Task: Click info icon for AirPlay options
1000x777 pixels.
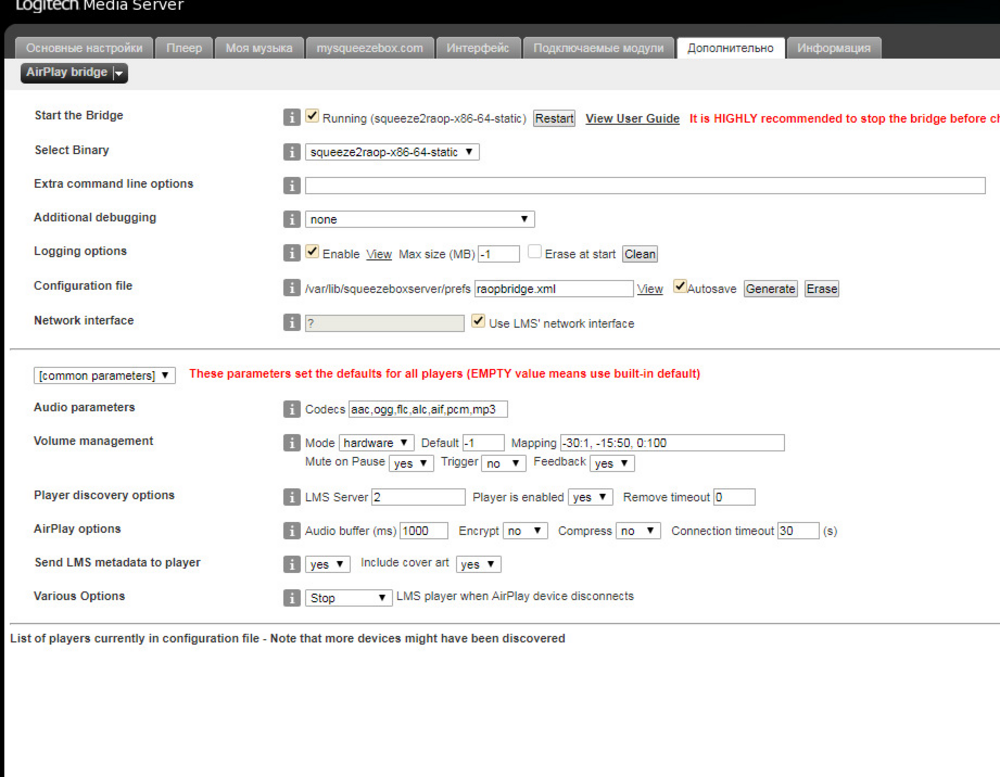Action: [x=291, y=531]
